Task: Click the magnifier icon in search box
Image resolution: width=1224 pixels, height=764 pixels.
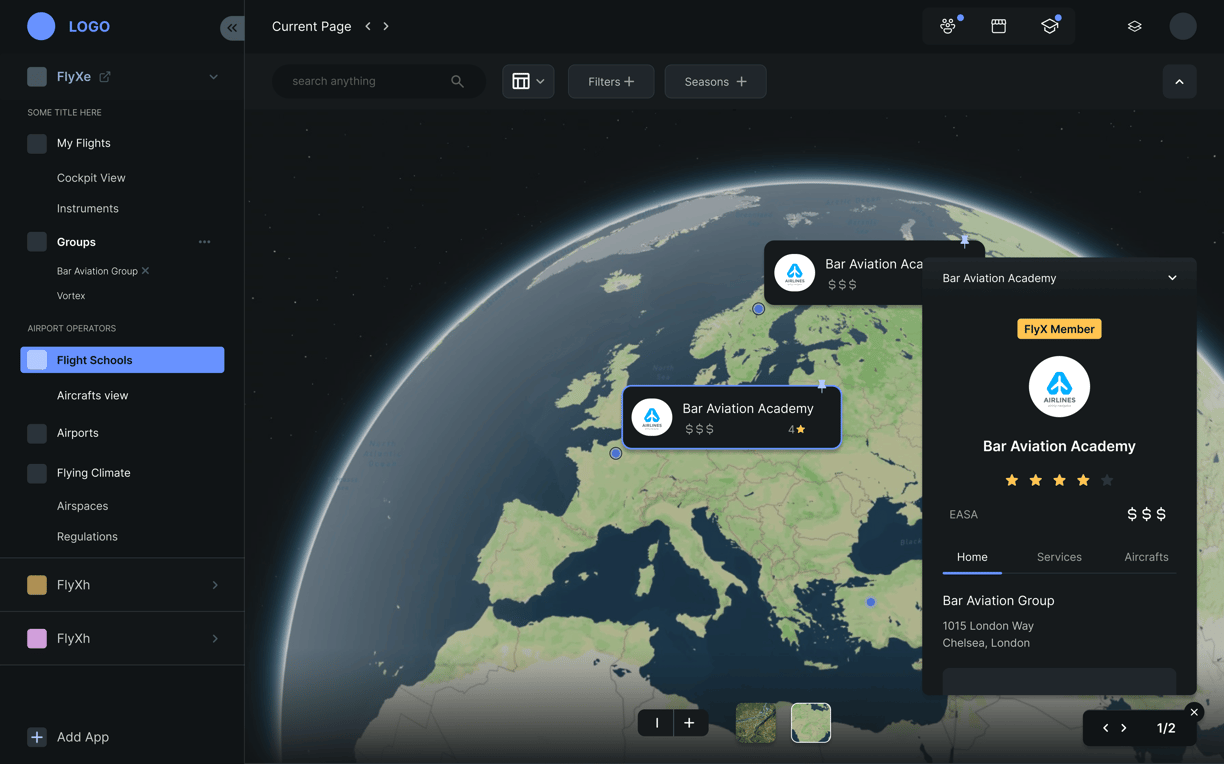Action: 457,82
